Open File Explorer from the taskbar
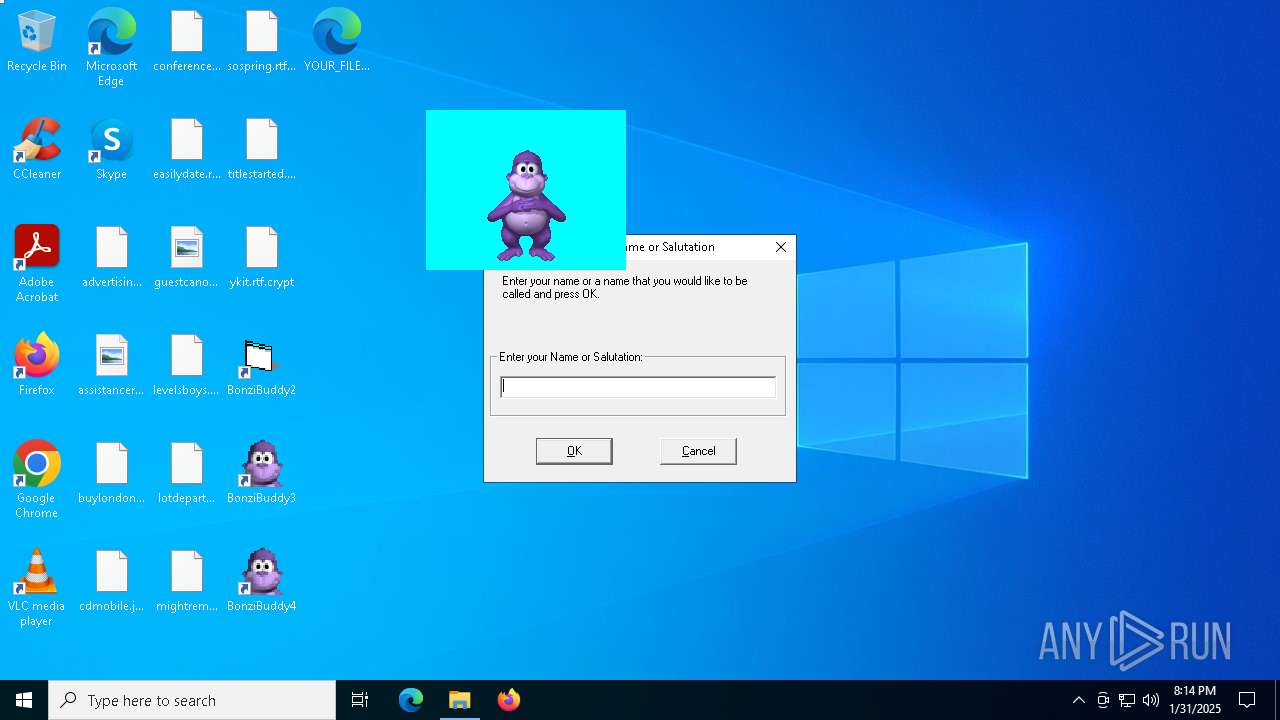This screenshot has width=1280, height=720. tap(460, 700)
